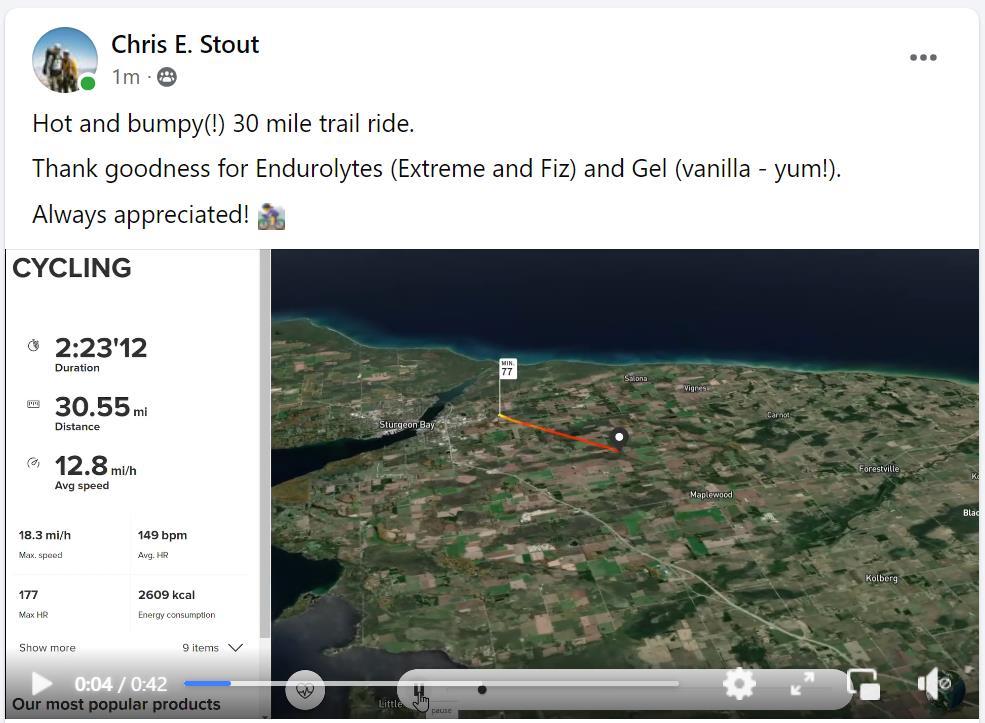
Task: Click the red route track line
Action: pos(558,432)
